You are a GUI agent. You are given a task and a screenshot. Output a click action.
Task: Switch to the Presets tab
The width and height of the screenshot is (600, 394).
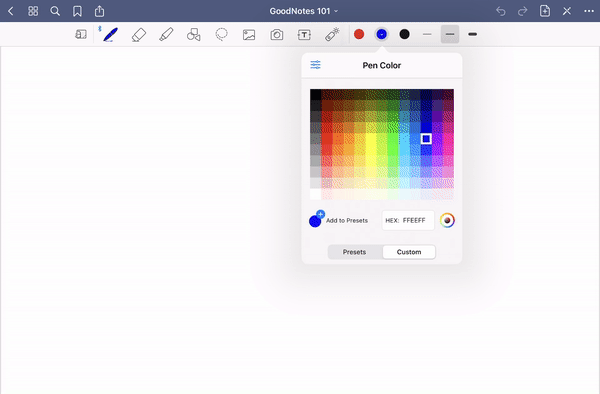point(355,252)
